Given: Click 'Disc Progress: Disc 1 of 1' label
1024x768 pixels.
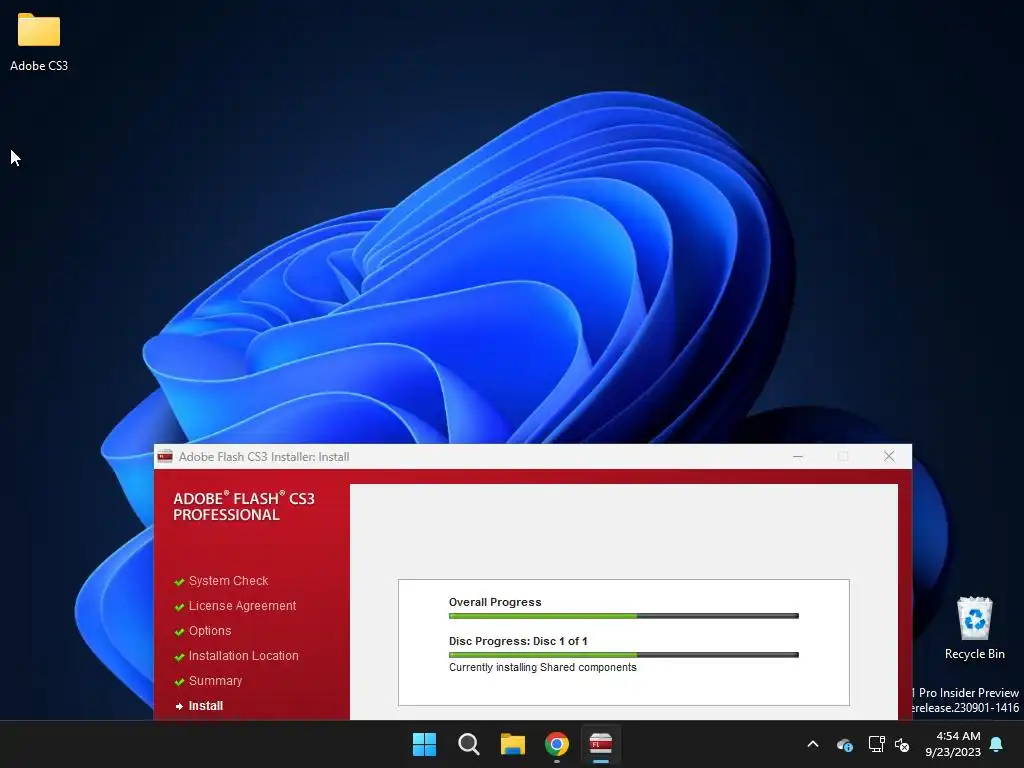Looking at the screenshot, I should point(518,641).
